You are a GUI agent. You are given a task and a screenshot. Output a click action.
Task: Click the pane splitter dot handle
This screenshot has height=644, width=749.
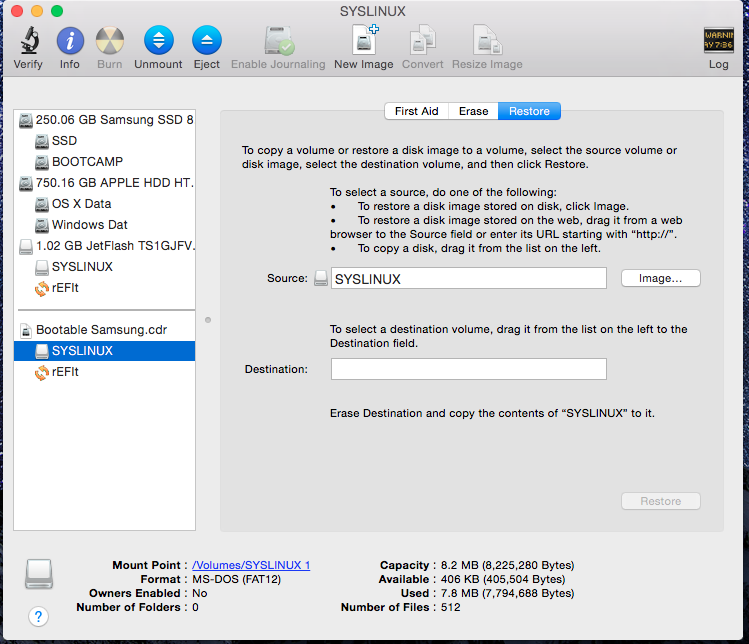(208, 320)
